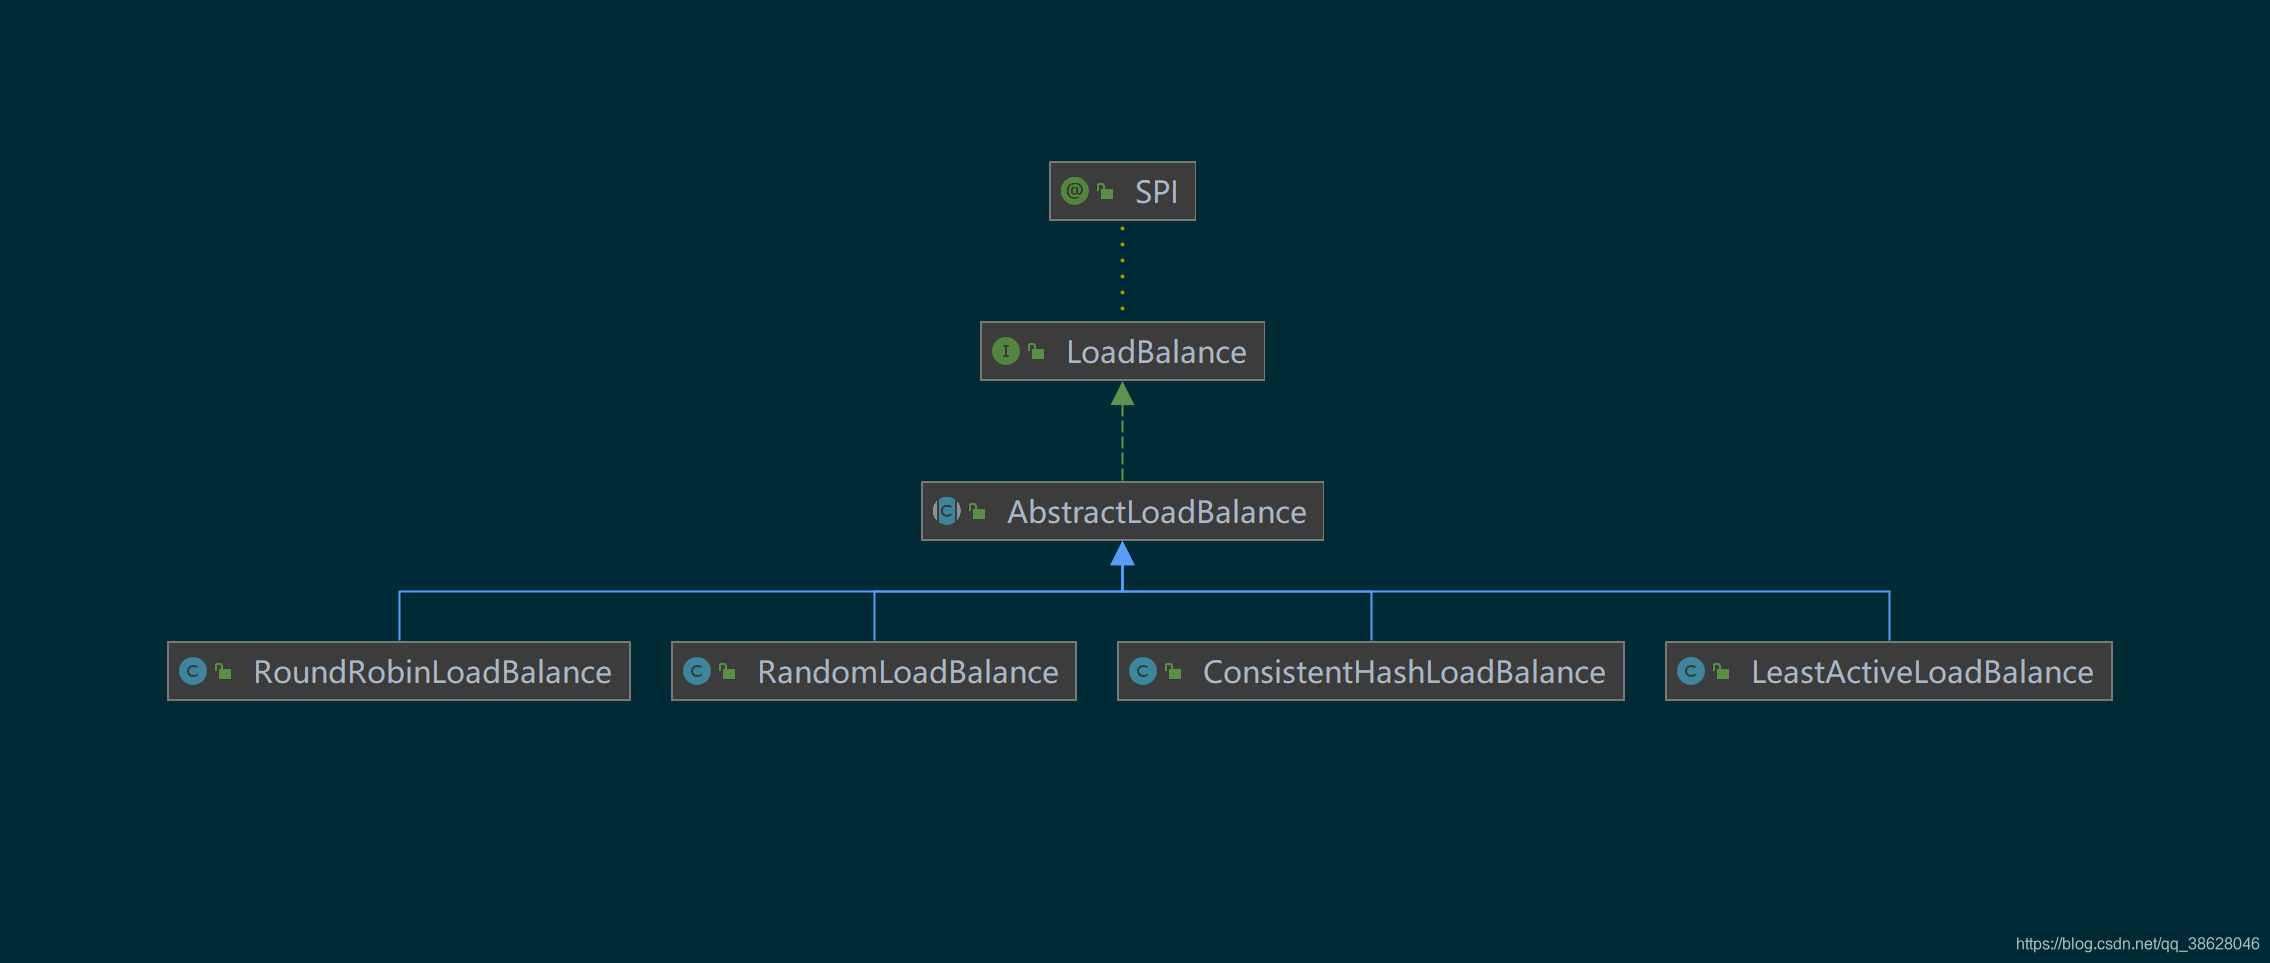The width and height of the screenshot is (2270, 963).
Task: Click the abstract class icon in AbstractLoadBalance
Action: (x=946, y=511)
